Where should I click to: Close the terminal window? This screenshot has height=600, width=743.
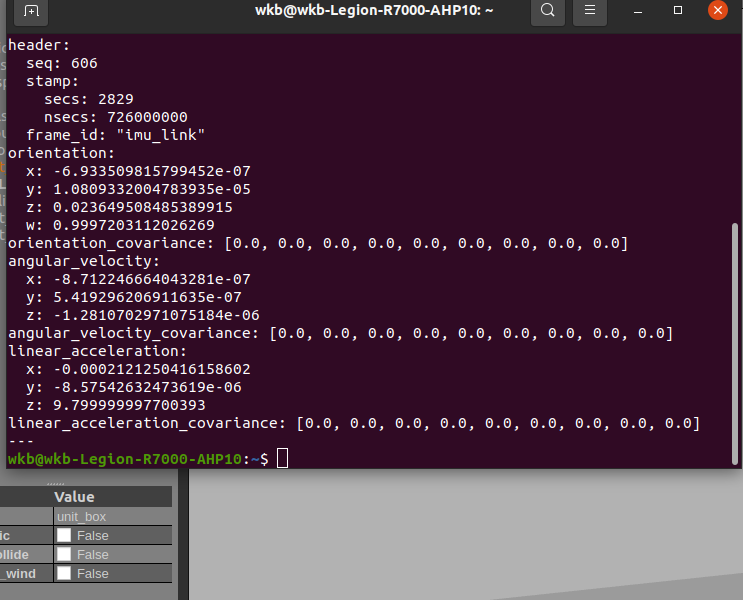coord(718,10)
